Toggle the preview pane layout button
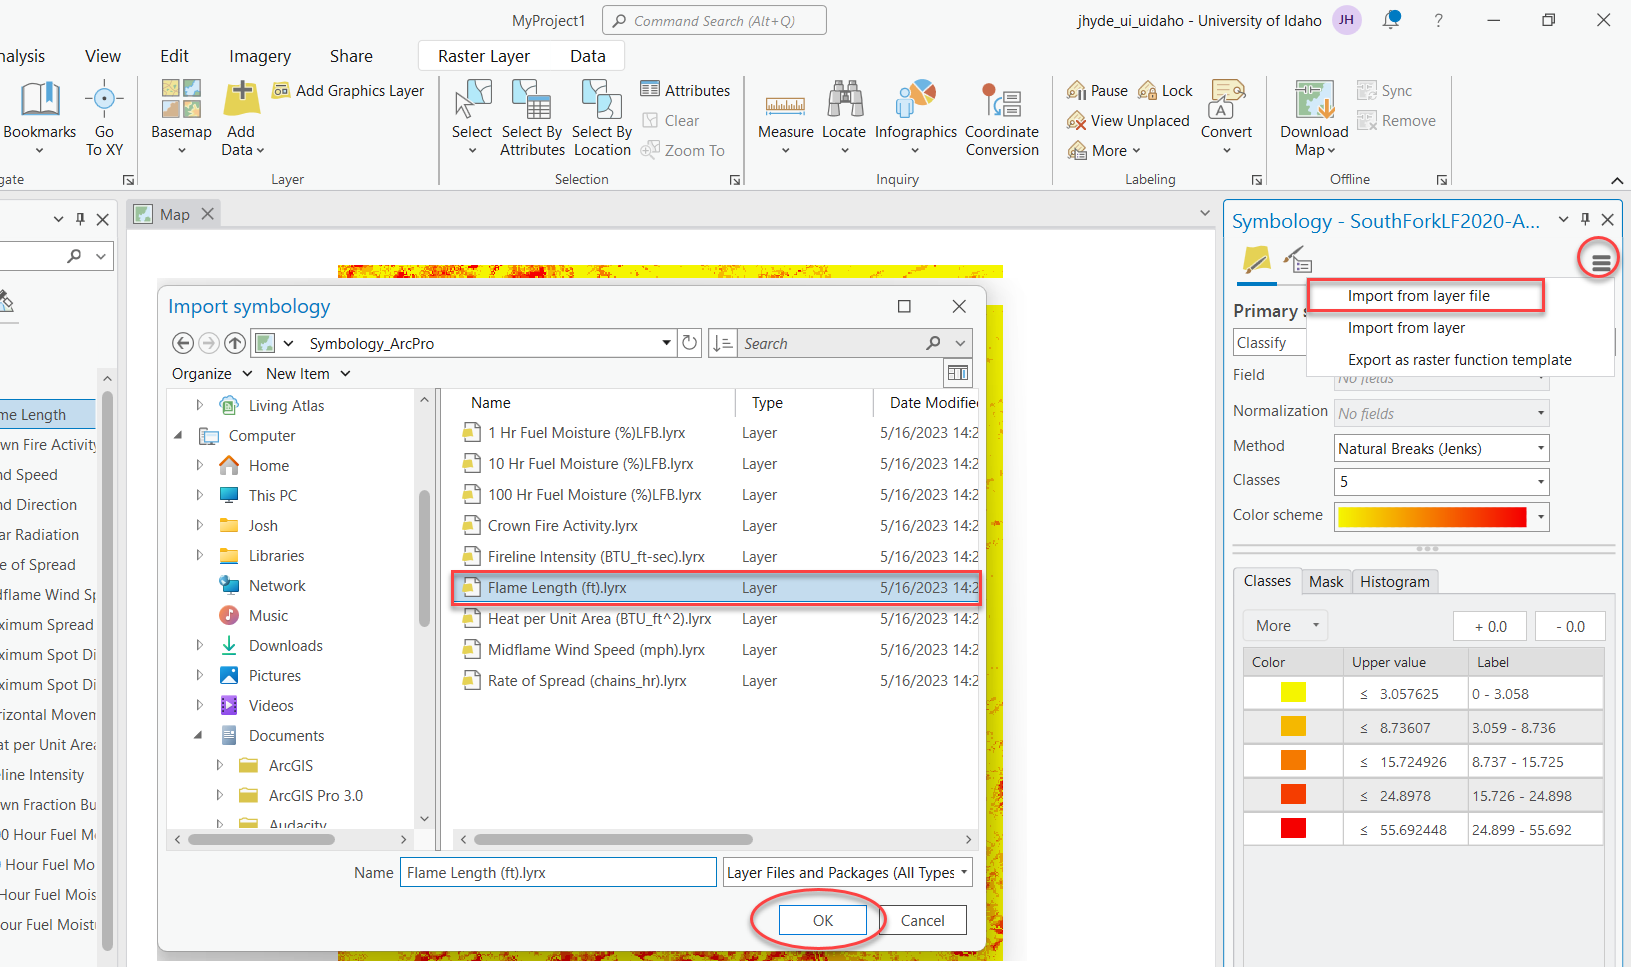Image resolution: width=1631 pixels, height=967 pixels. (957, 373)
